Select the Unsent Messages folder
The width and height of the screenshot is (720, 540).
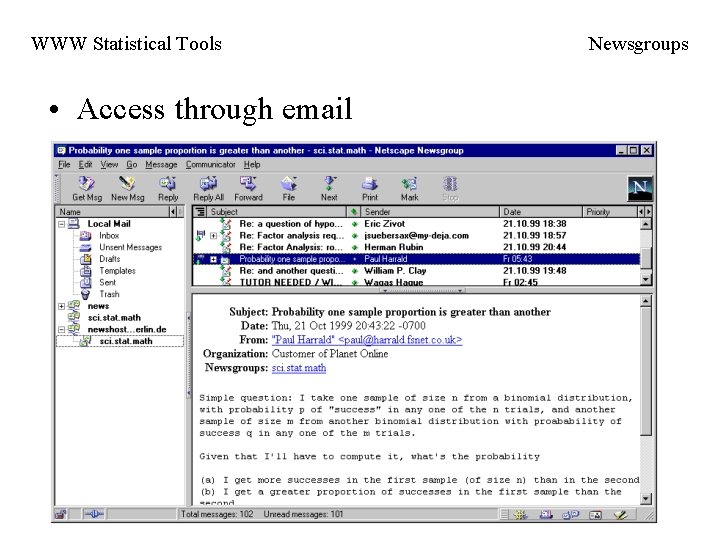pyautogui.click(x=130, y=248)
